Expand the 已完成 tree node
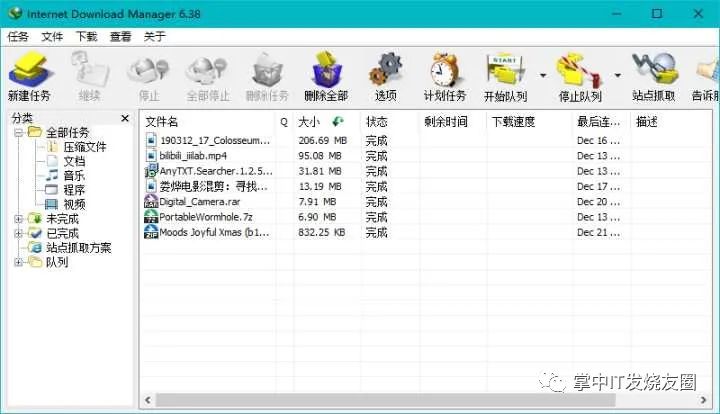 [x=19, y=233]
